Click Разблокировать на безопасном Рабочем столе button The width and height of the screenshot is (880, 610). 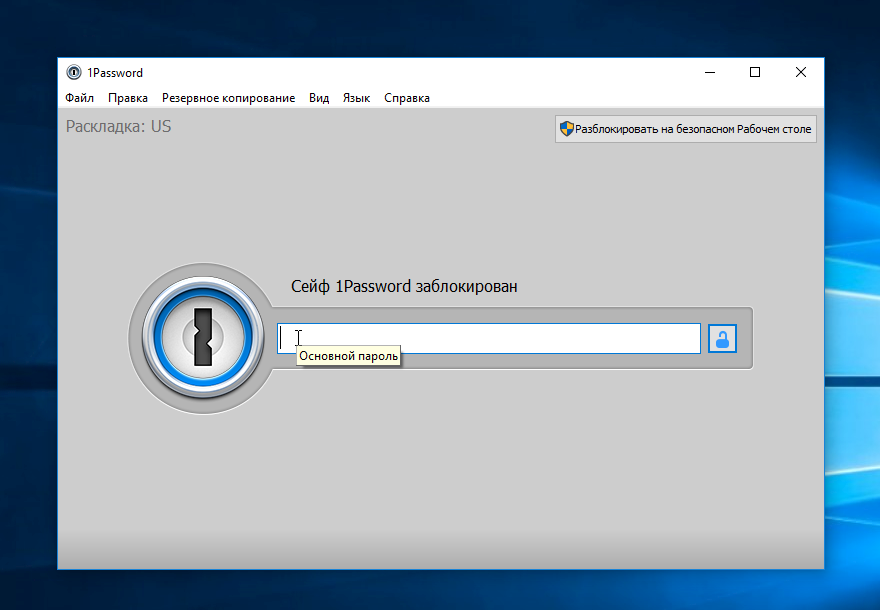[685, 129]
